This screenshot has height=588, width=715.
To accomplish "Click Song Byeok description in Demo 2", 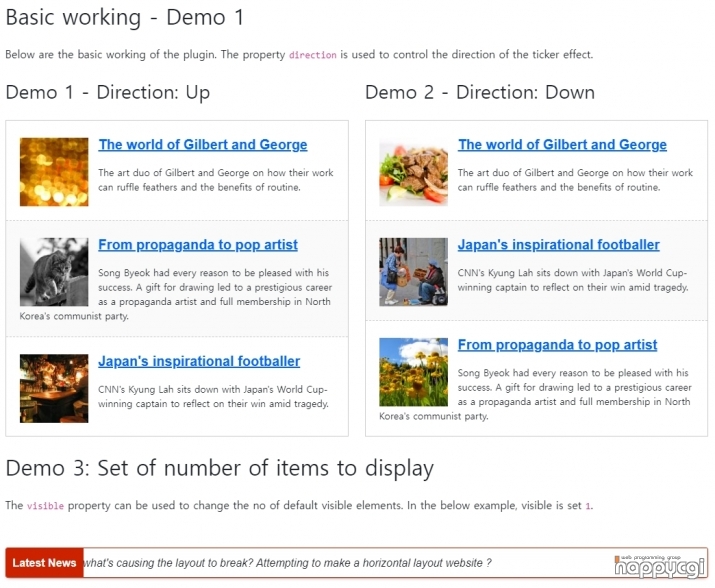I will [x=535, y=394].
